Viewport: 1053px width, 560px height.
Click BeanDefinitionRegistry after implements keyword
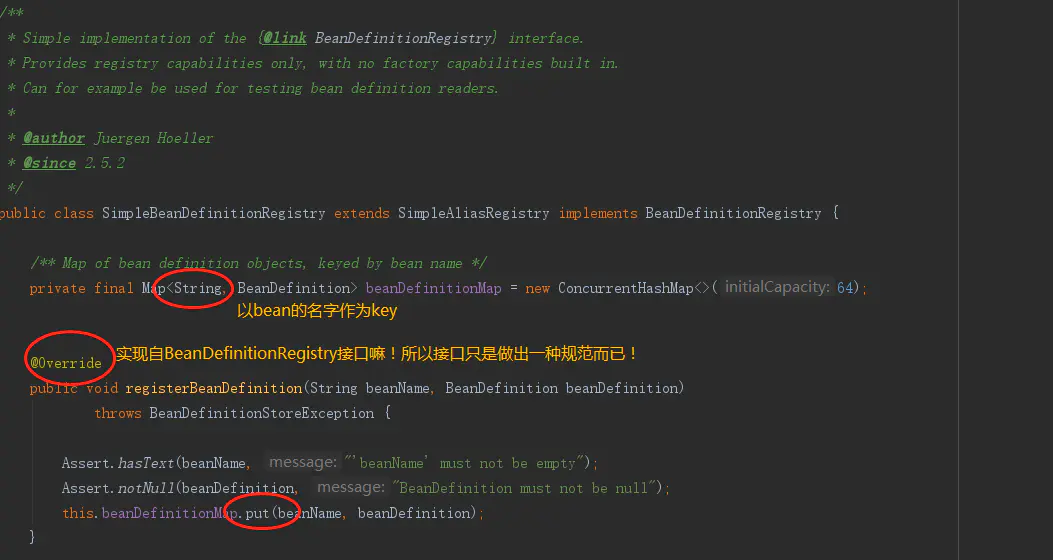(x=733, y=214)
